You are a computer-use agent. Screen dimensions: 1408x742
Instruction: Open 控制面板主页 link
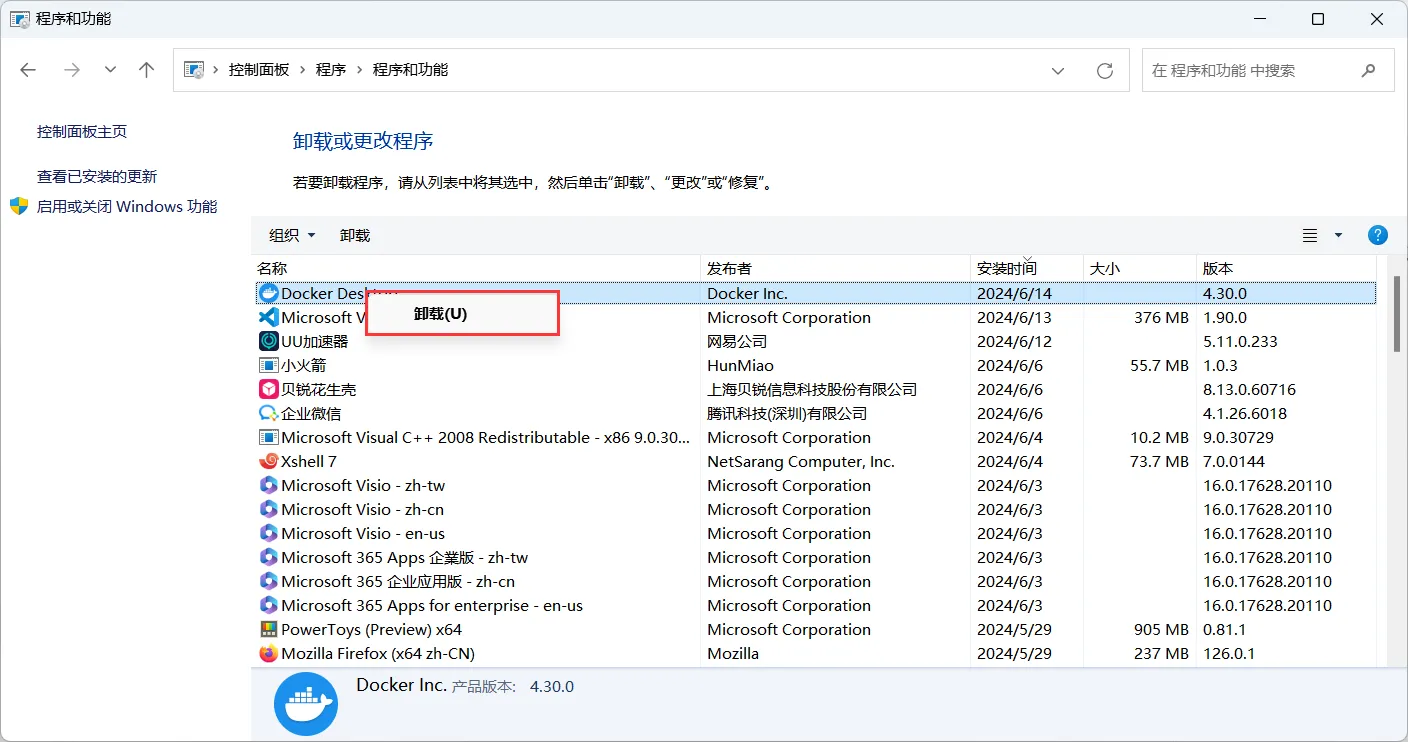pyautogui.click(x=82, y=131)
